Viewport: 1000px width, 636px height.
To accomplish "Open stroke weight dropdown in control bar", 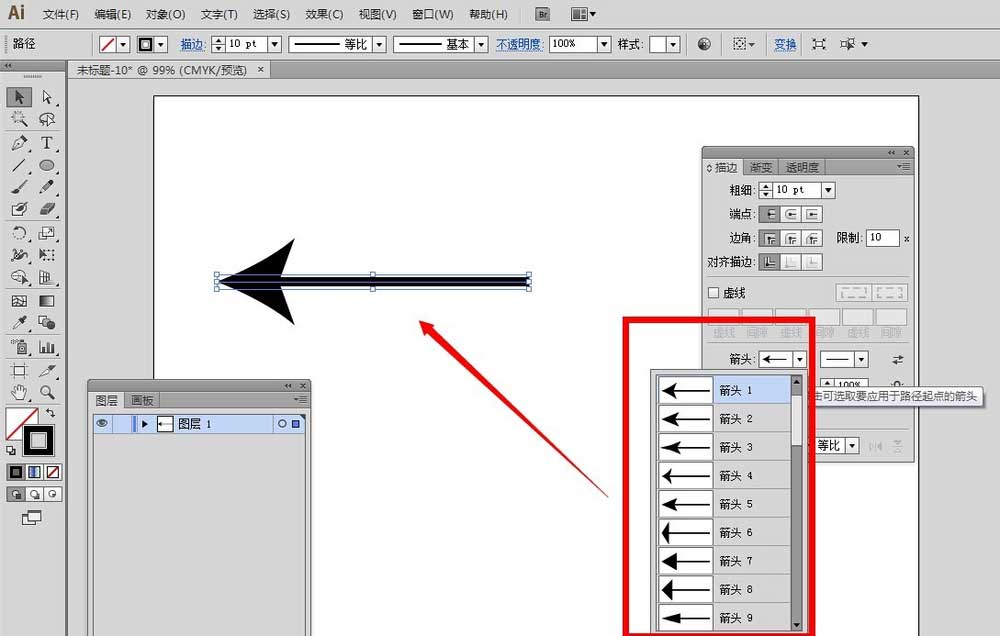I will [274, 44].
